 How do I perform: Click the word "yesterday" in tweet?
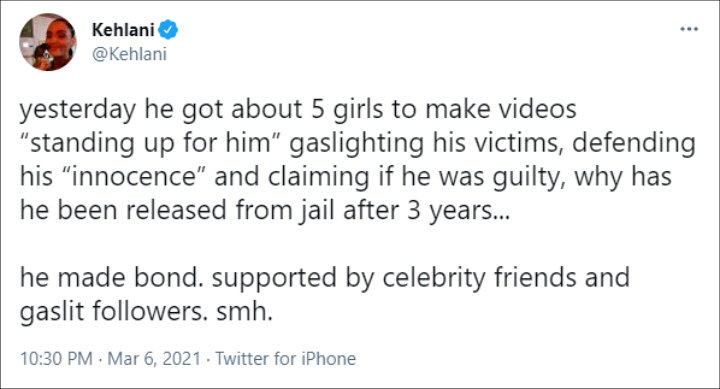78,110
